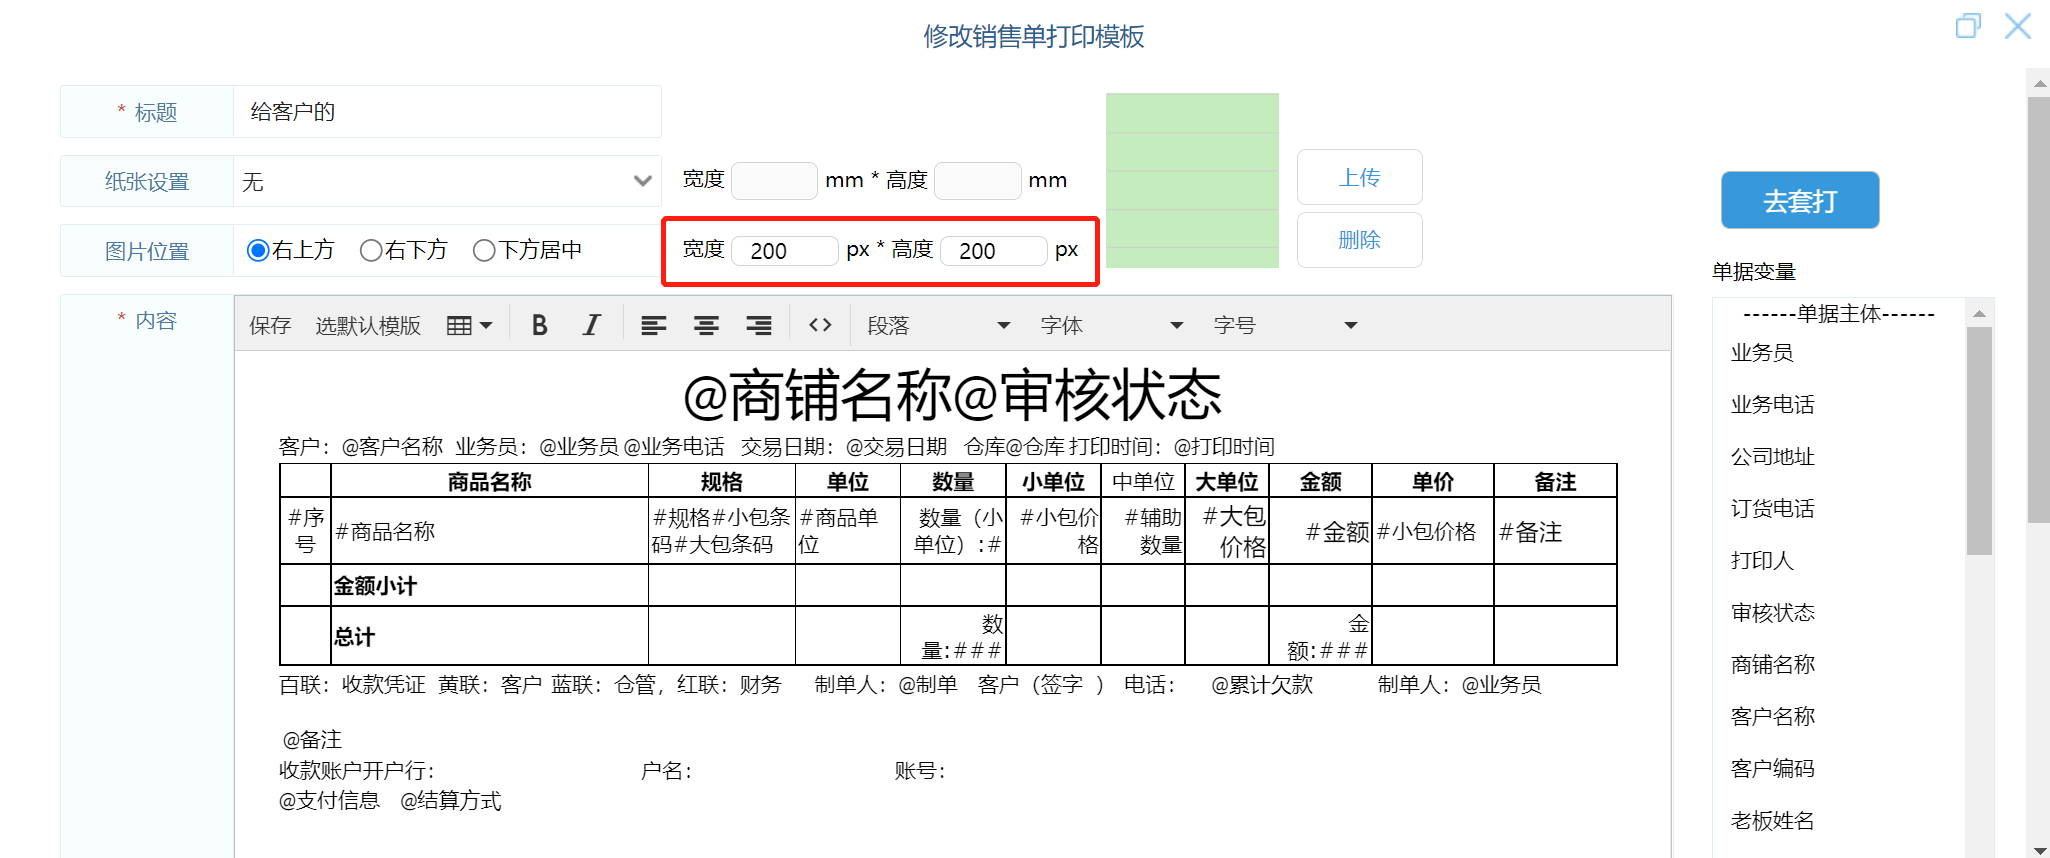2050x858 pixels.
Task: Click the @支付信息 text in template
Action: 329,800
